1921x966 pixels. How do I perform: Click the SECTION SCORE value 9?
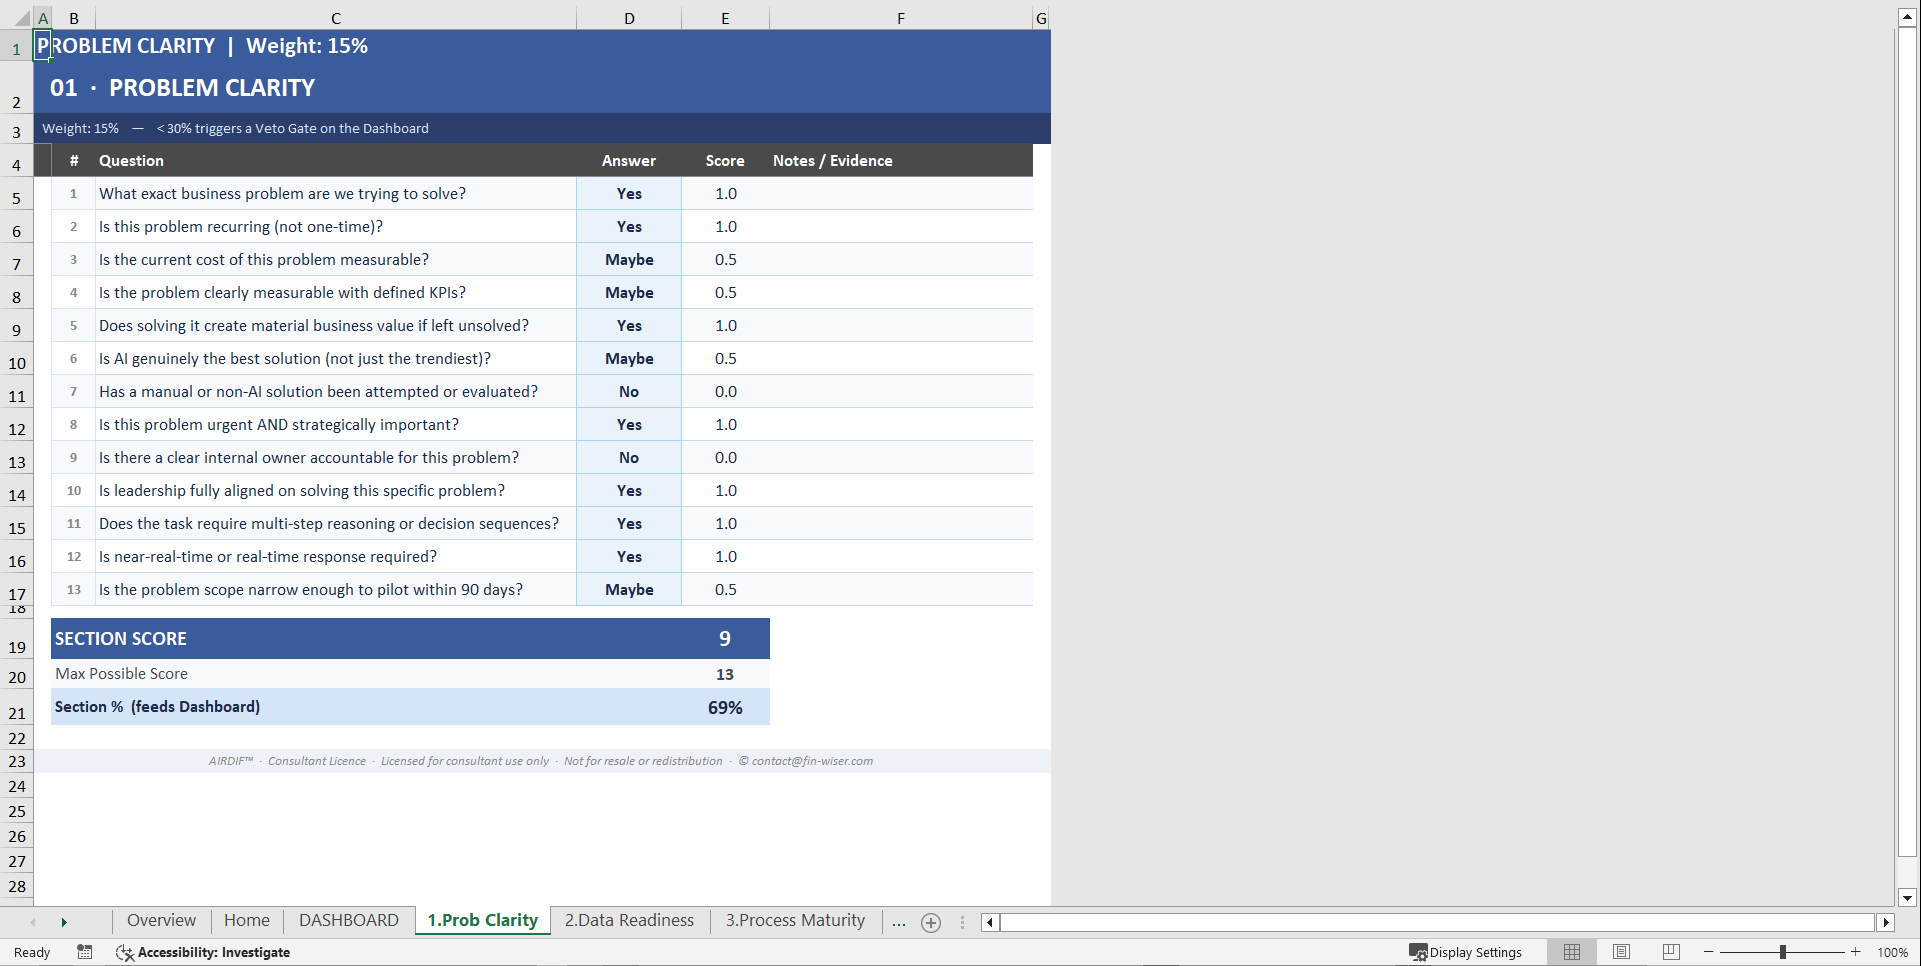point(725,639)
